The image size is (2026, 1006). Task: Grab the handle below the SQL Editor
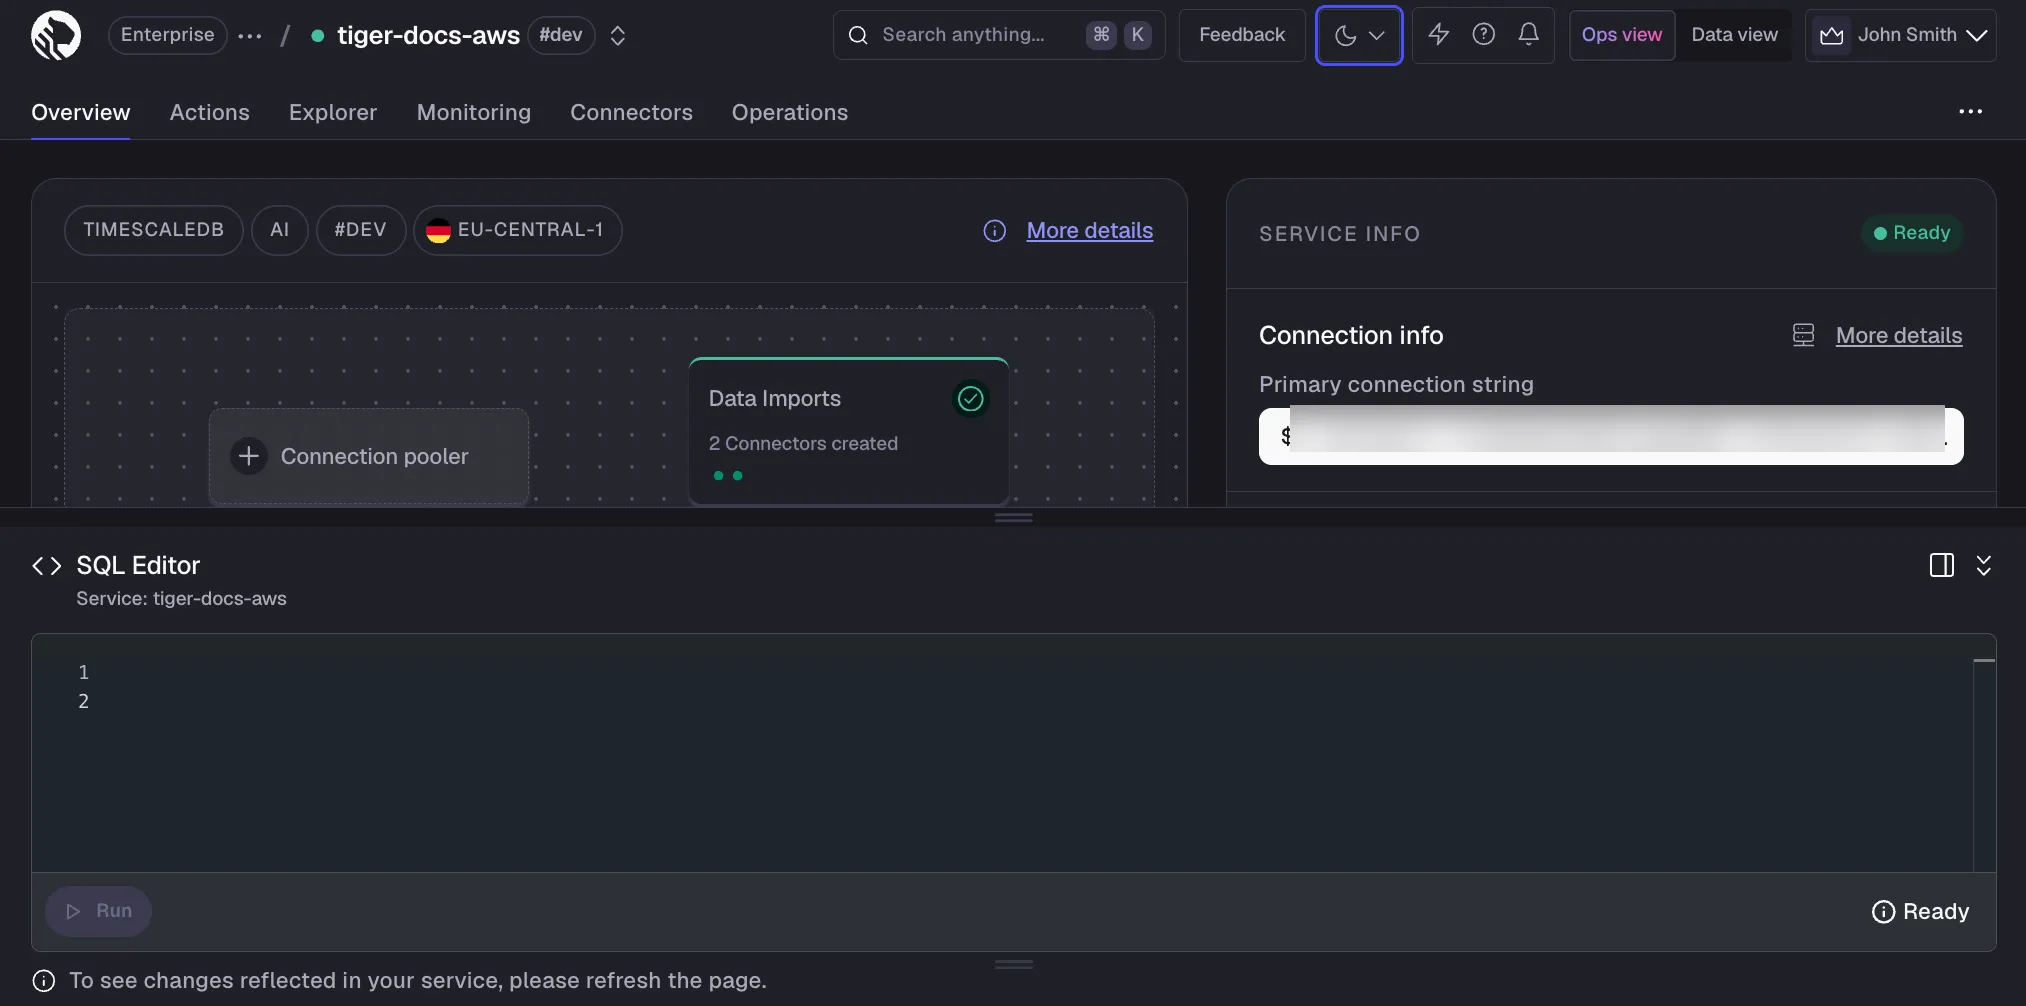click(x=1013, y=965)
